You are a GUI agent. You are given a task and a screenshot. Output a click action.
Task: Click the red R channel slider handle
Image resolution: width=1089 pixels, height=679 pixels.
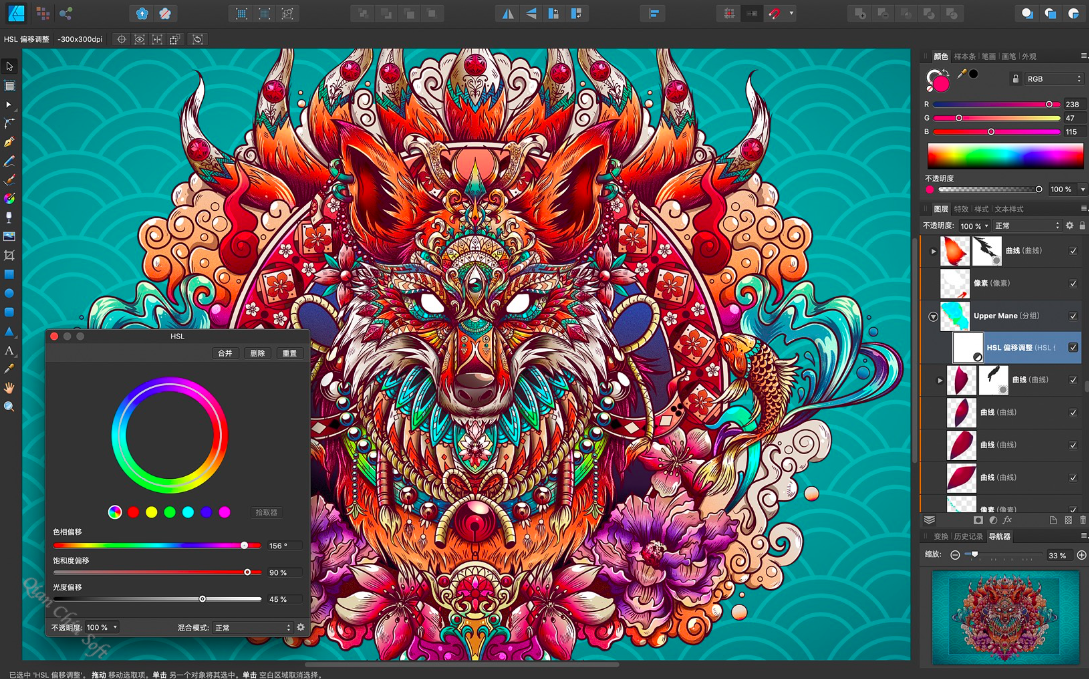coord(1049,104)
